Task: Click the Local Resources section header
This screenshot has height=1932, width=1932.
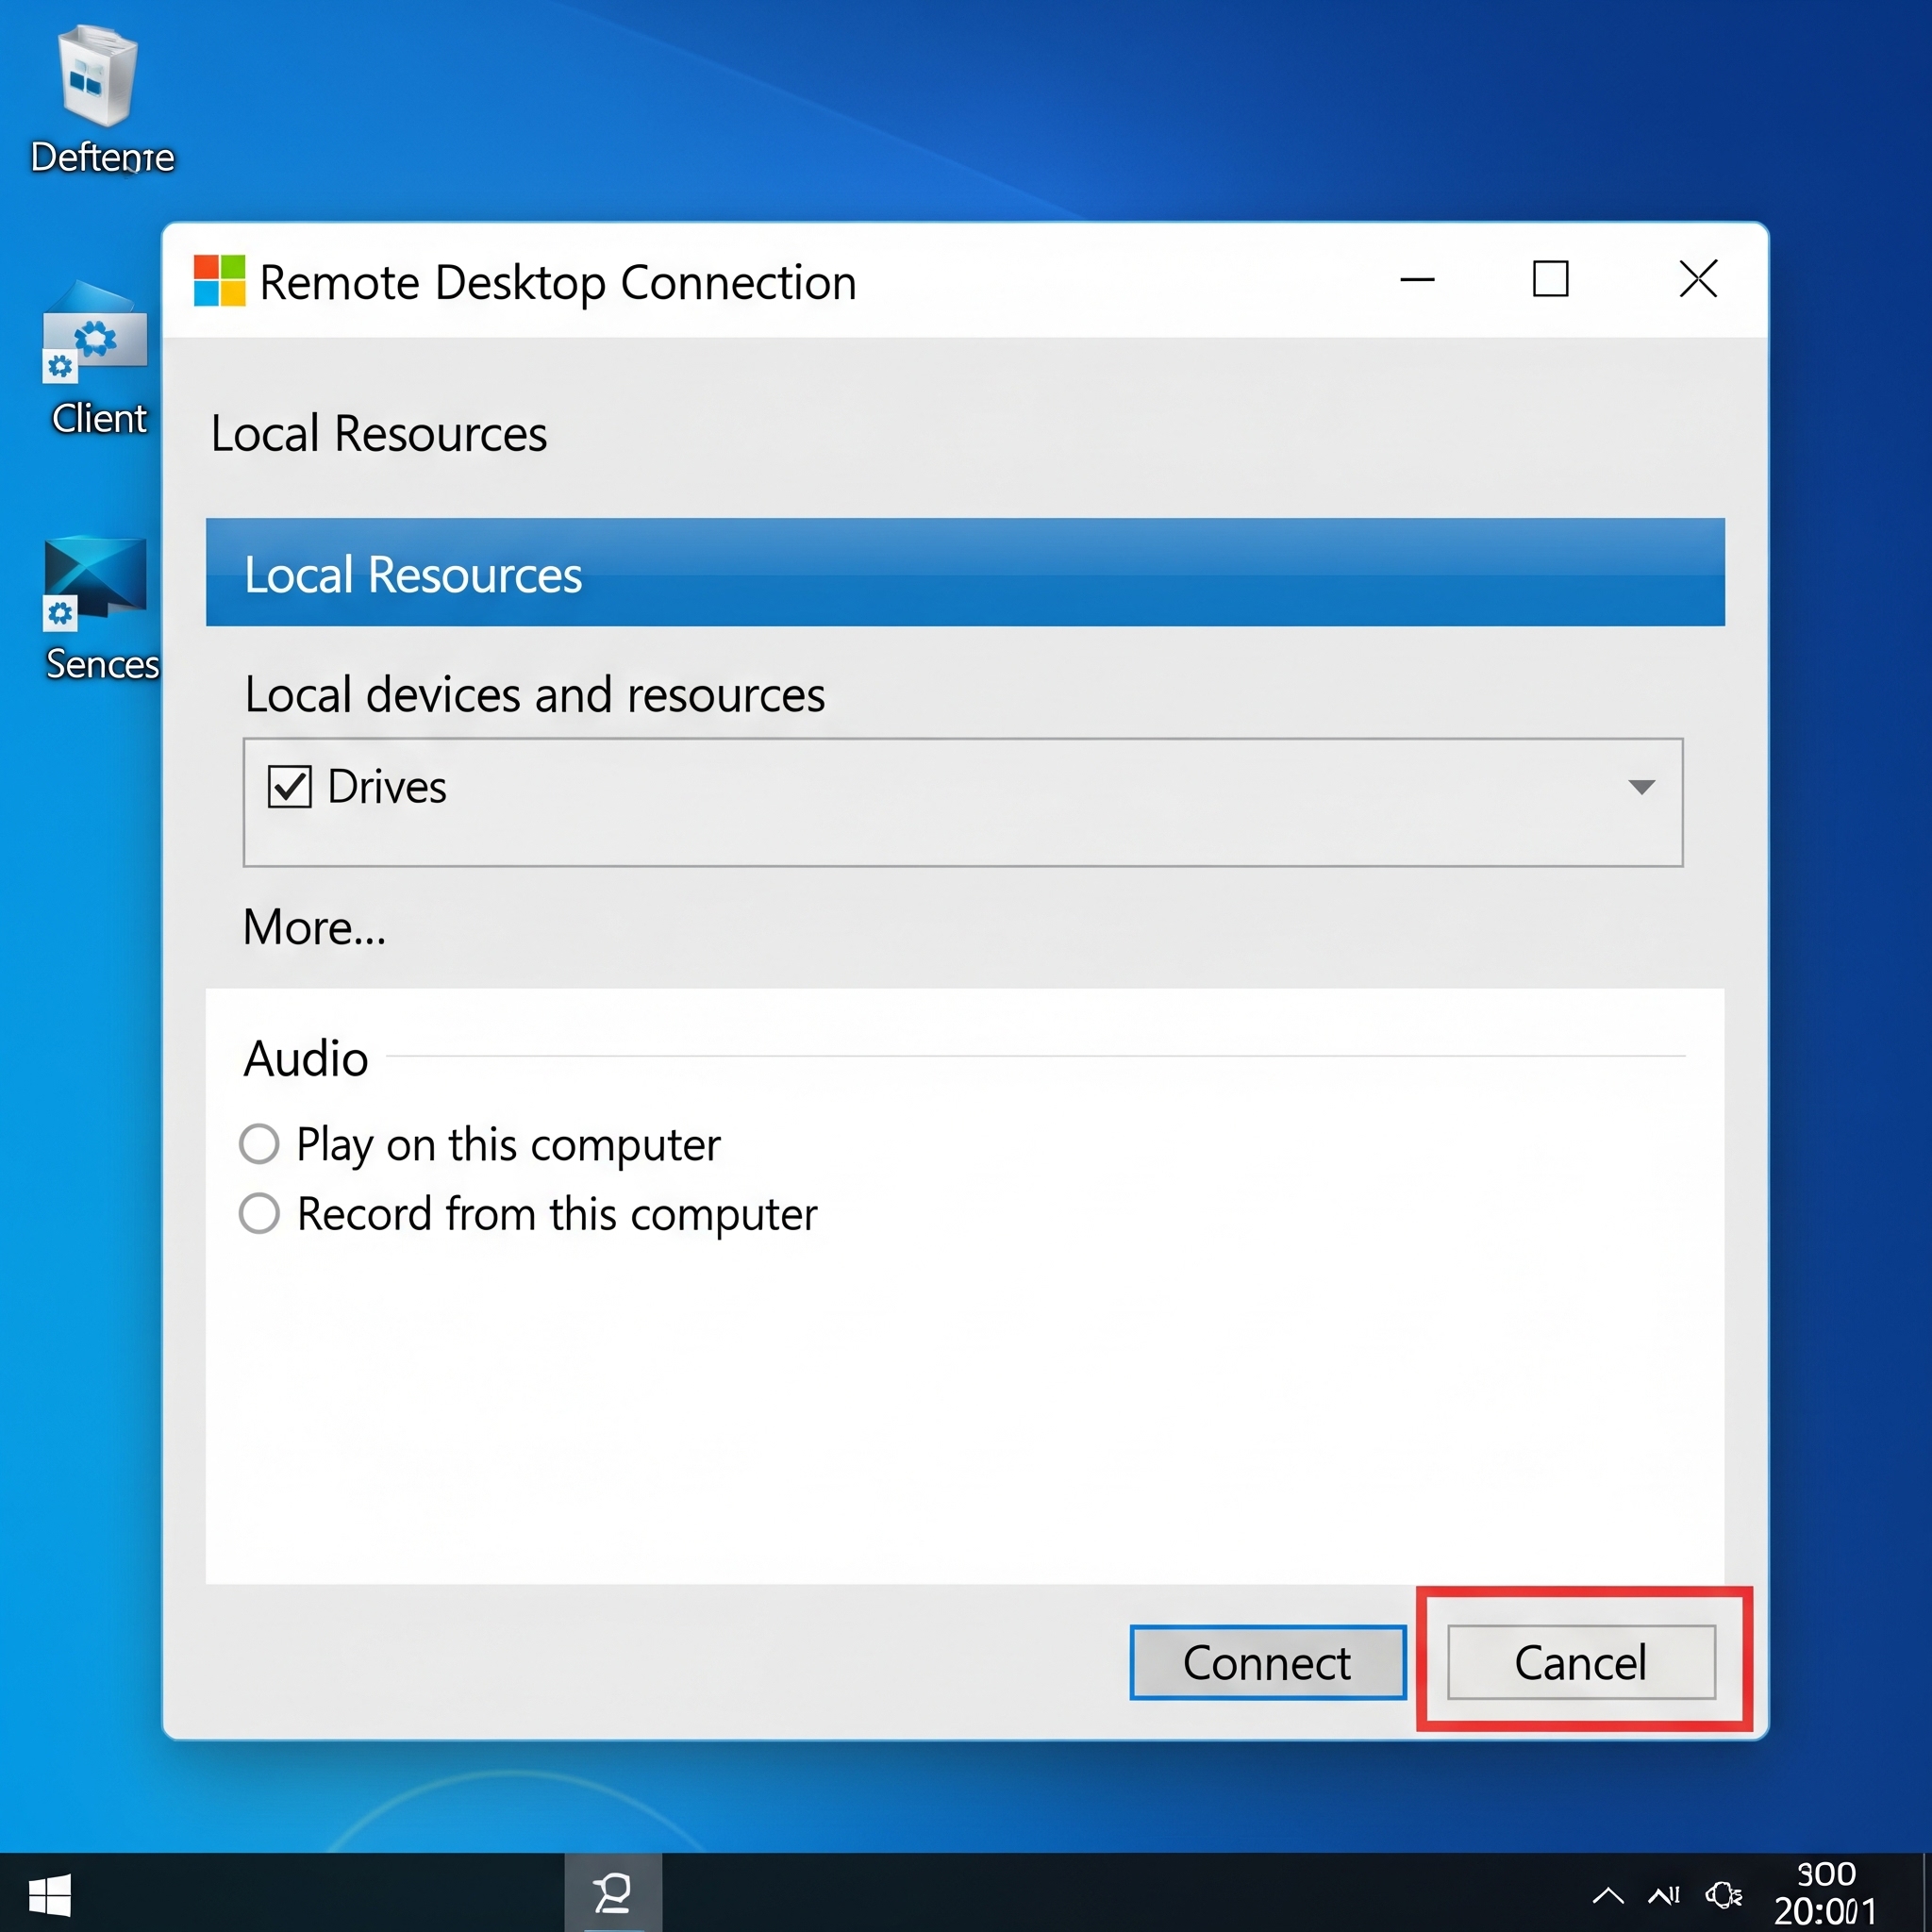Action: pyautogui.click(x=378, y=433)
